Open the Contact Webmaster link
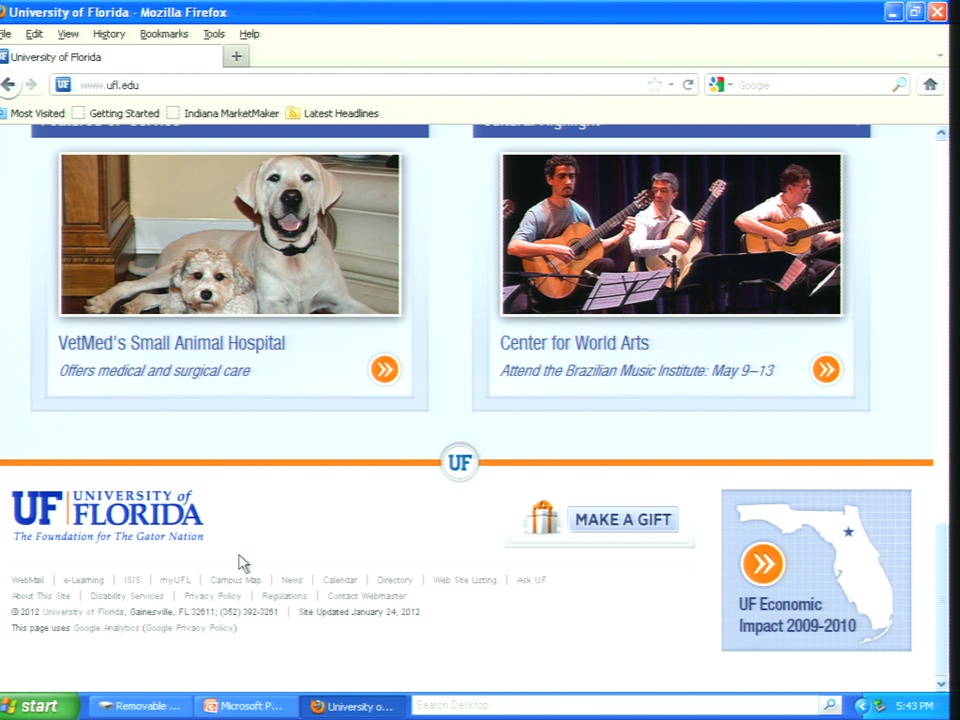Image resolution: width=960 pixels, height=720 pixels. (x=367, y=596)
